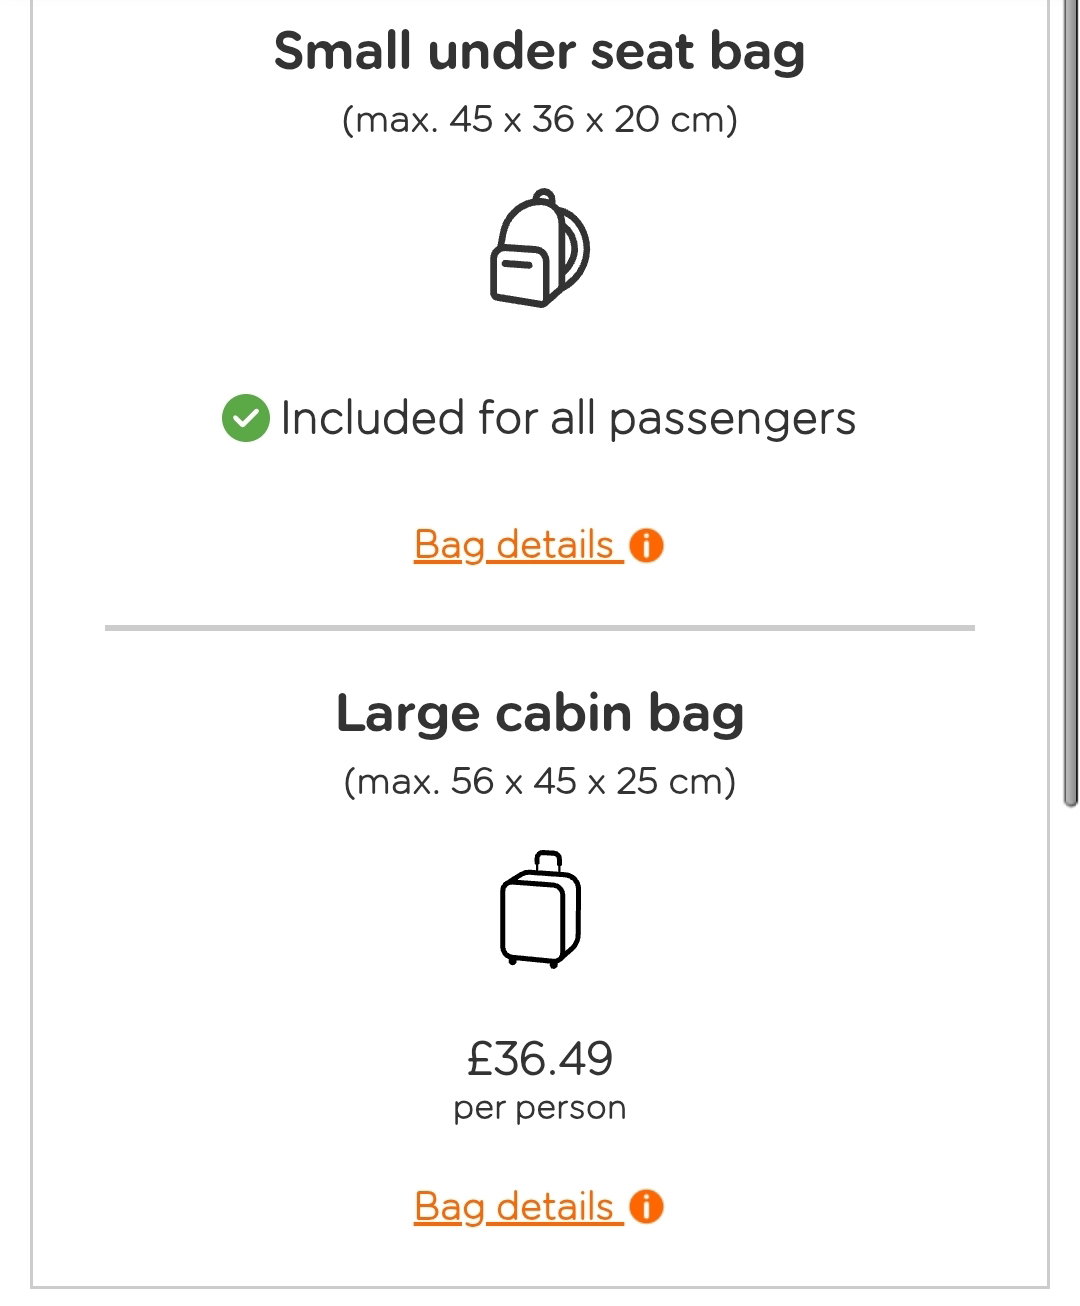Viewport: 1080px width, 1306px height.
Task: Click the backpack icon for small bag
Action: pyautogui.click(x=540, y=248)
